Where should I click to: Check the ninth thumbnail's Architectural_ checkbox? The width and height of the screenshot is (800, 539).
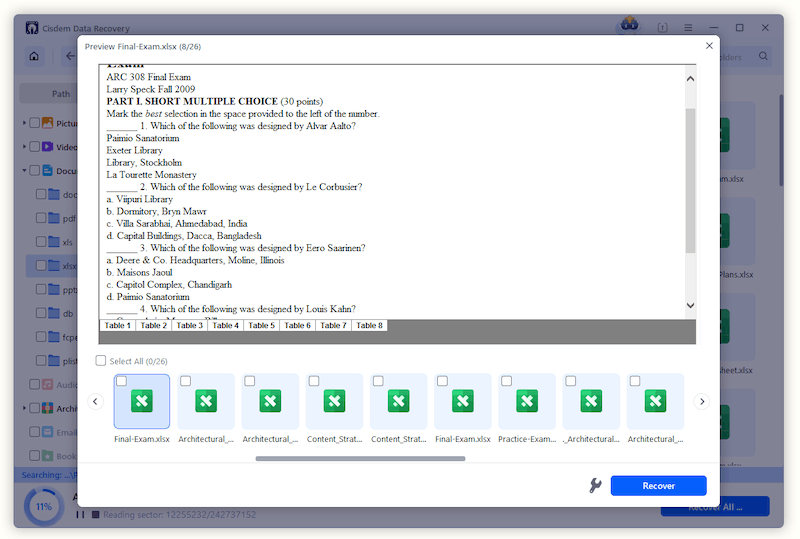coord(635,381)
